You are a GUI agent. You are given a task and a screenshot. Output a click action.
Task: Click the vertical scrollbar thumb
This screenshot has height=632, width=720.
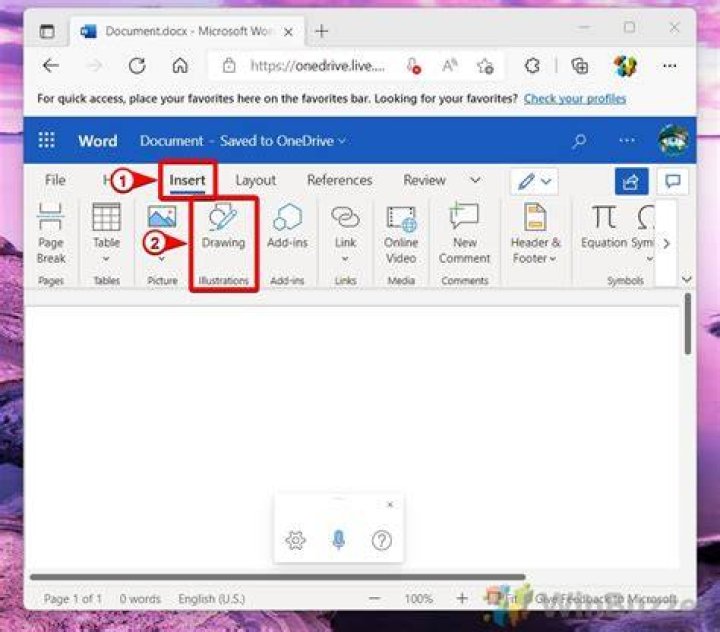tap(687, 324)
